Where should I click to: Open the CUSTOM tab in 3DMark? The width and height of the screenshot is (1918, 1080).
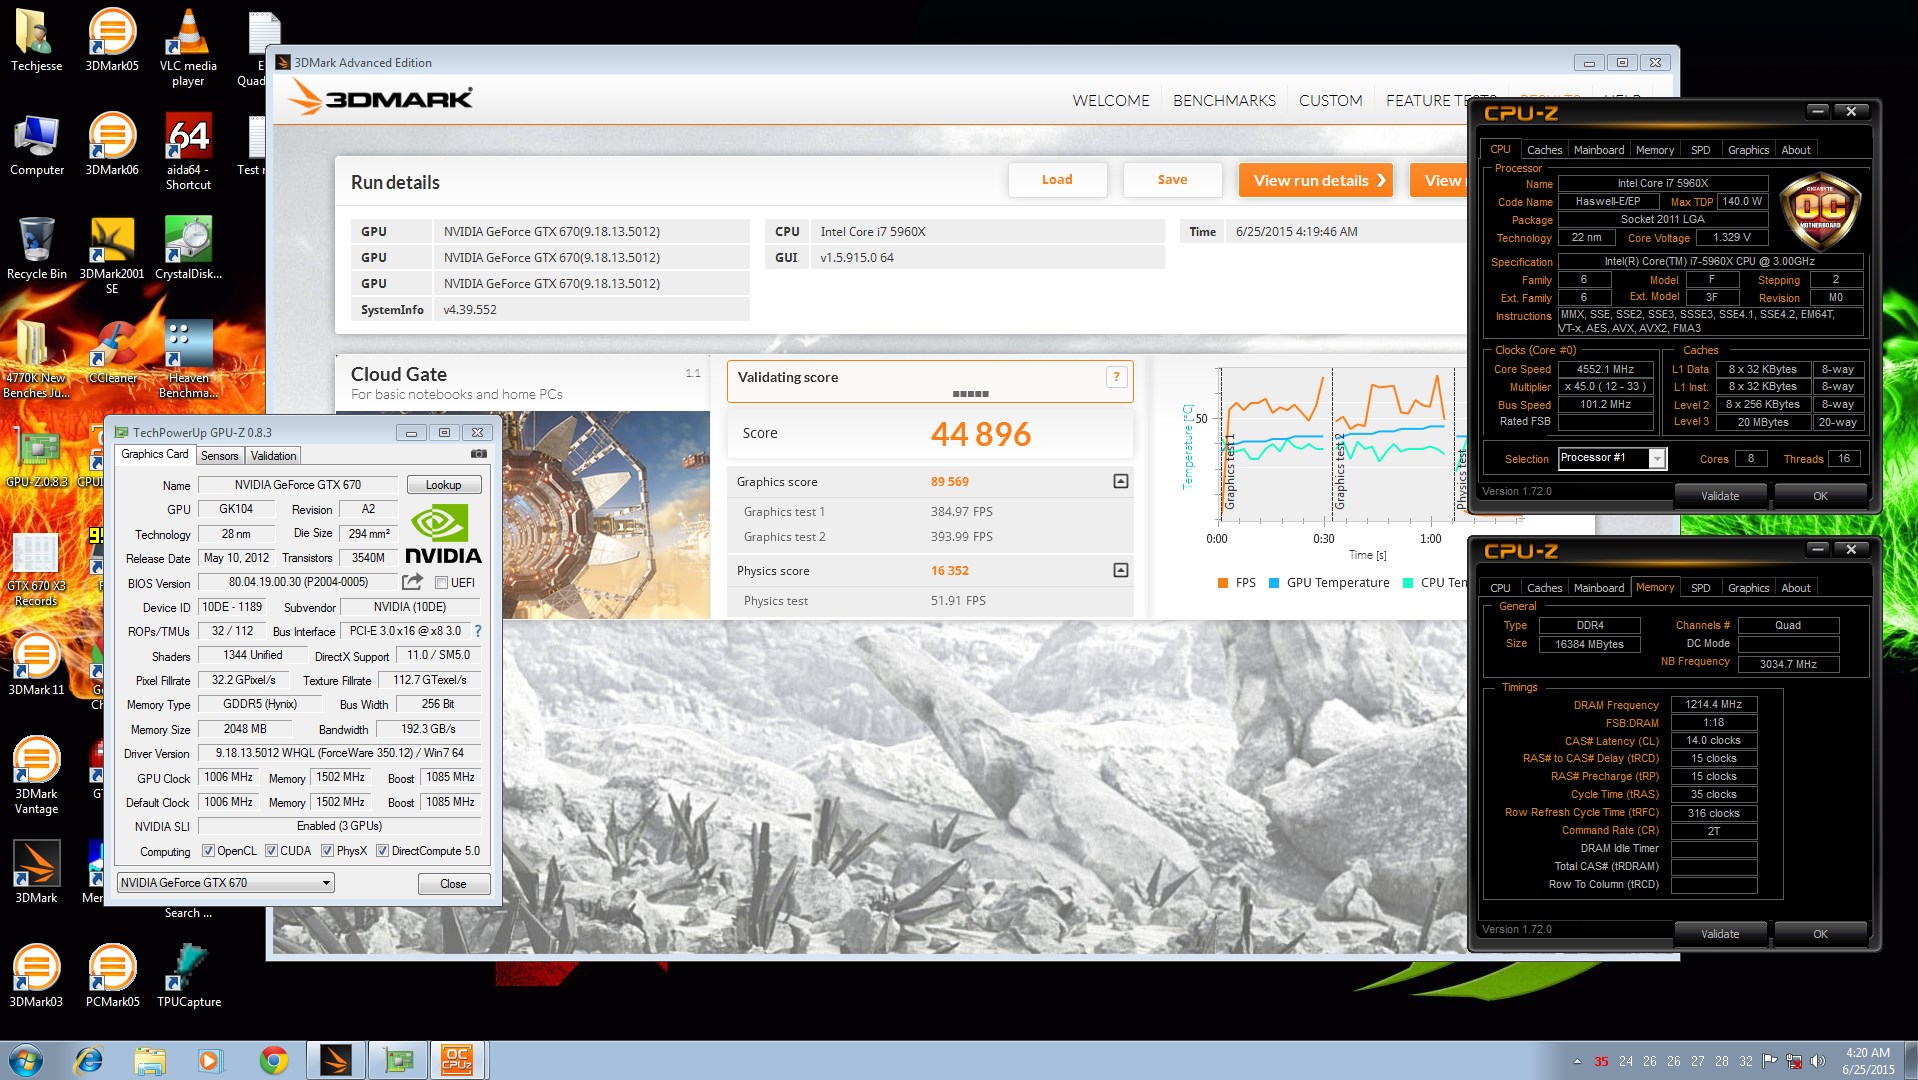click(1330, 101)
